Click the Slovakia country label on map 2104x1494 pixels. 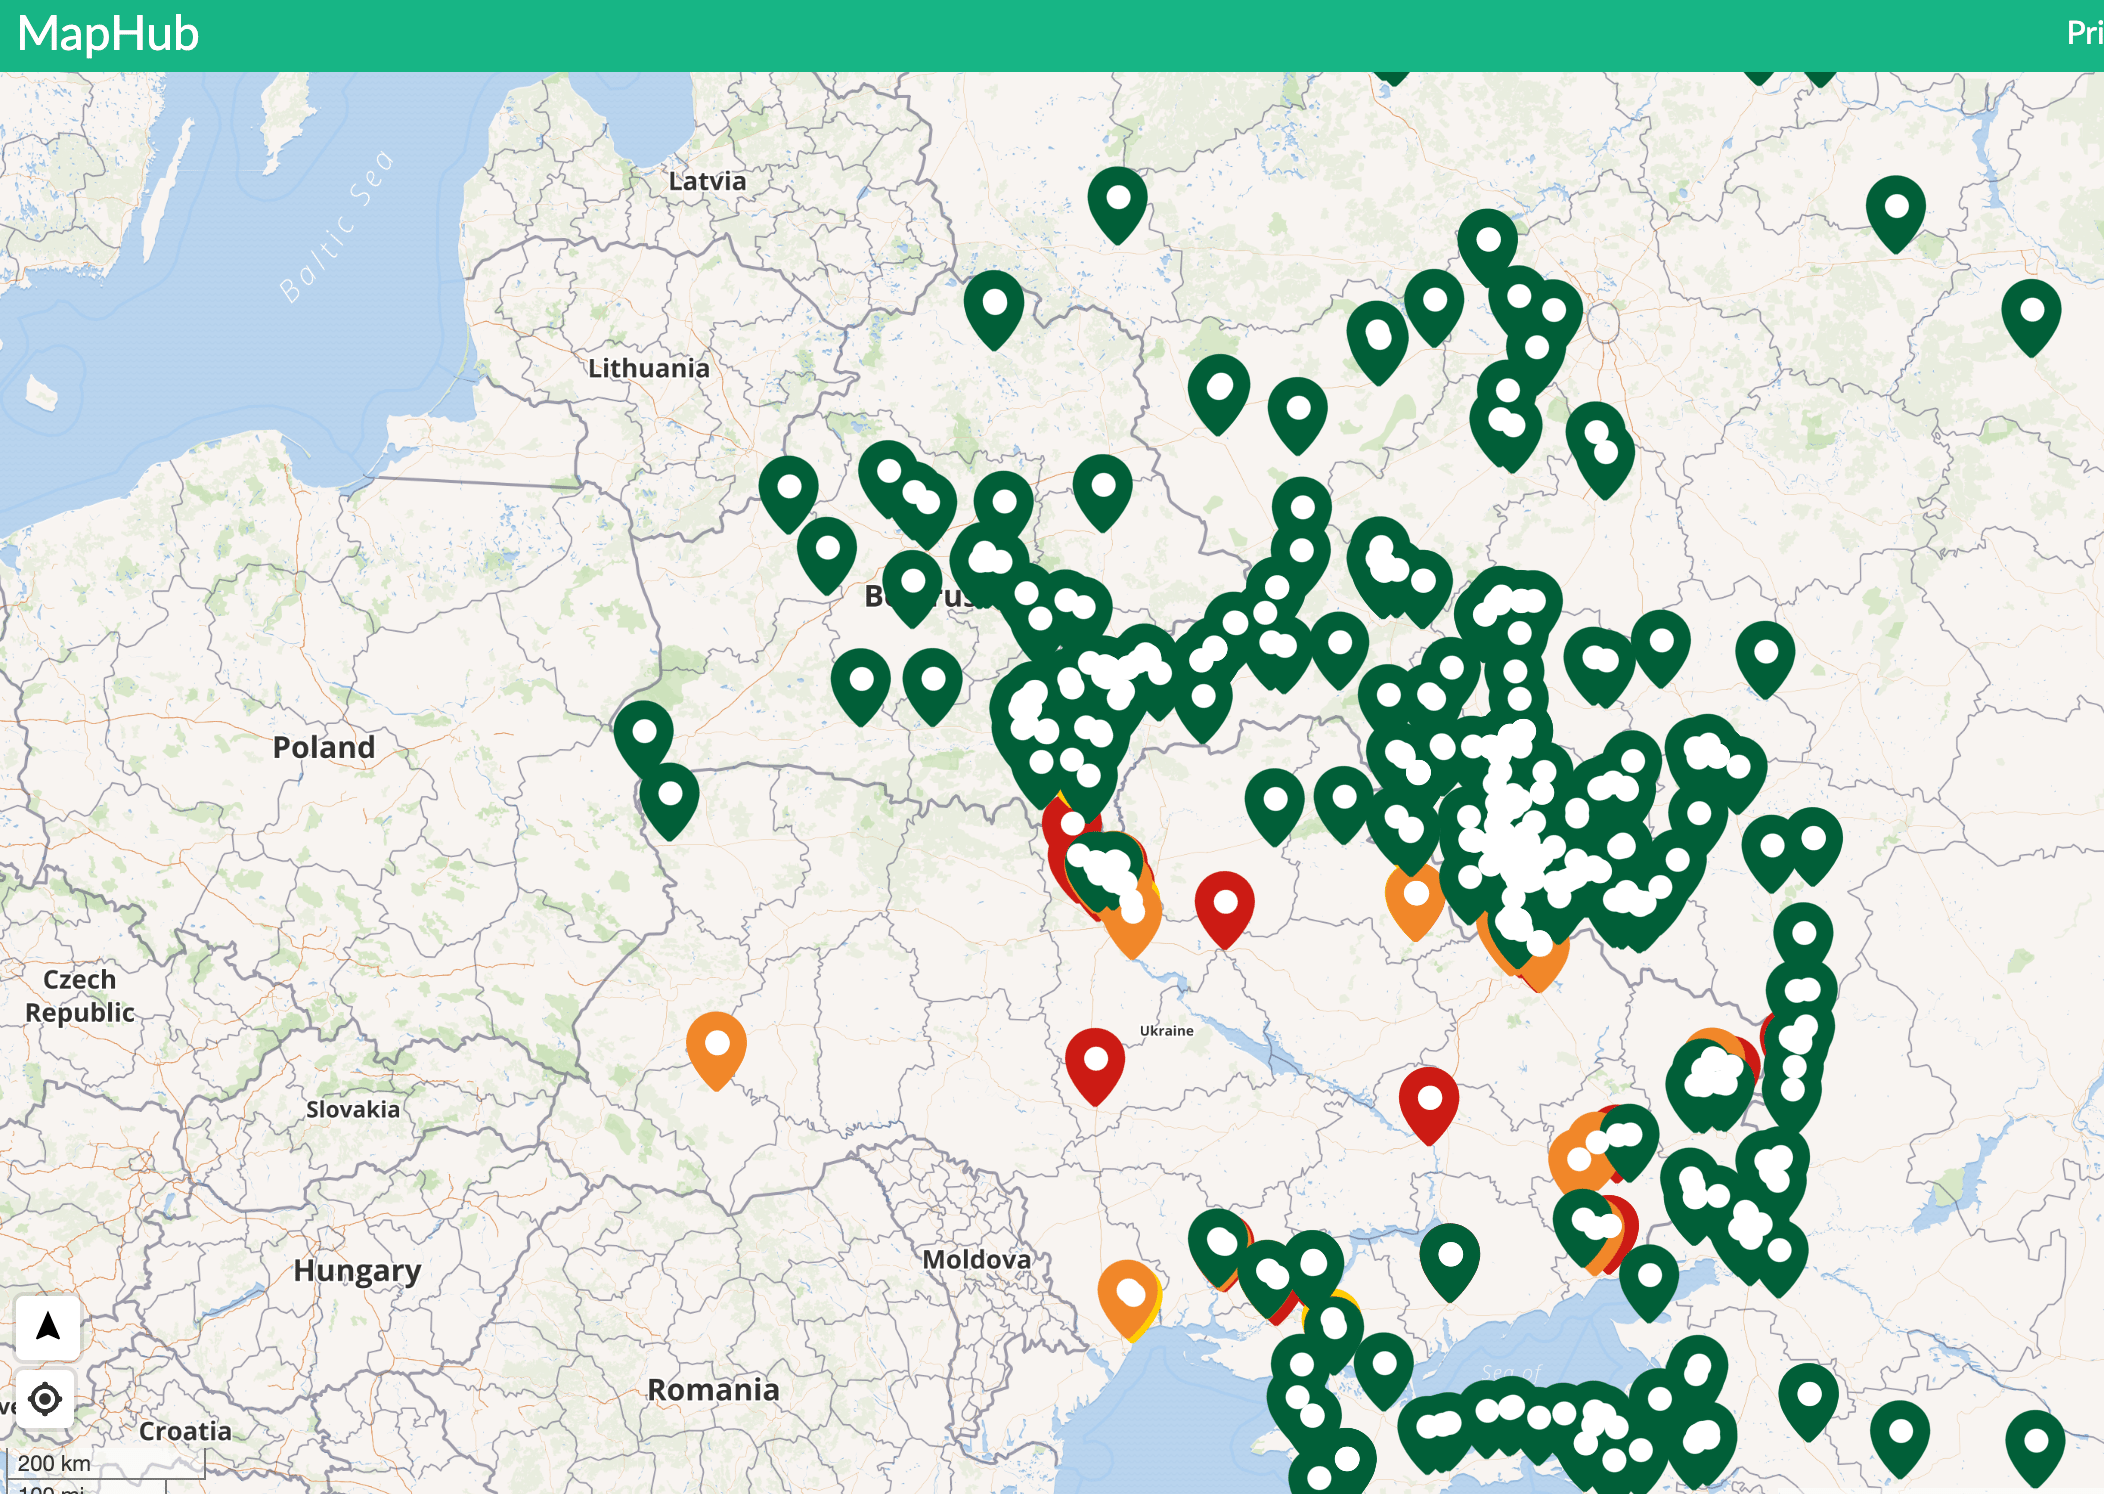pyautogui.click(x=352, y=1109)
